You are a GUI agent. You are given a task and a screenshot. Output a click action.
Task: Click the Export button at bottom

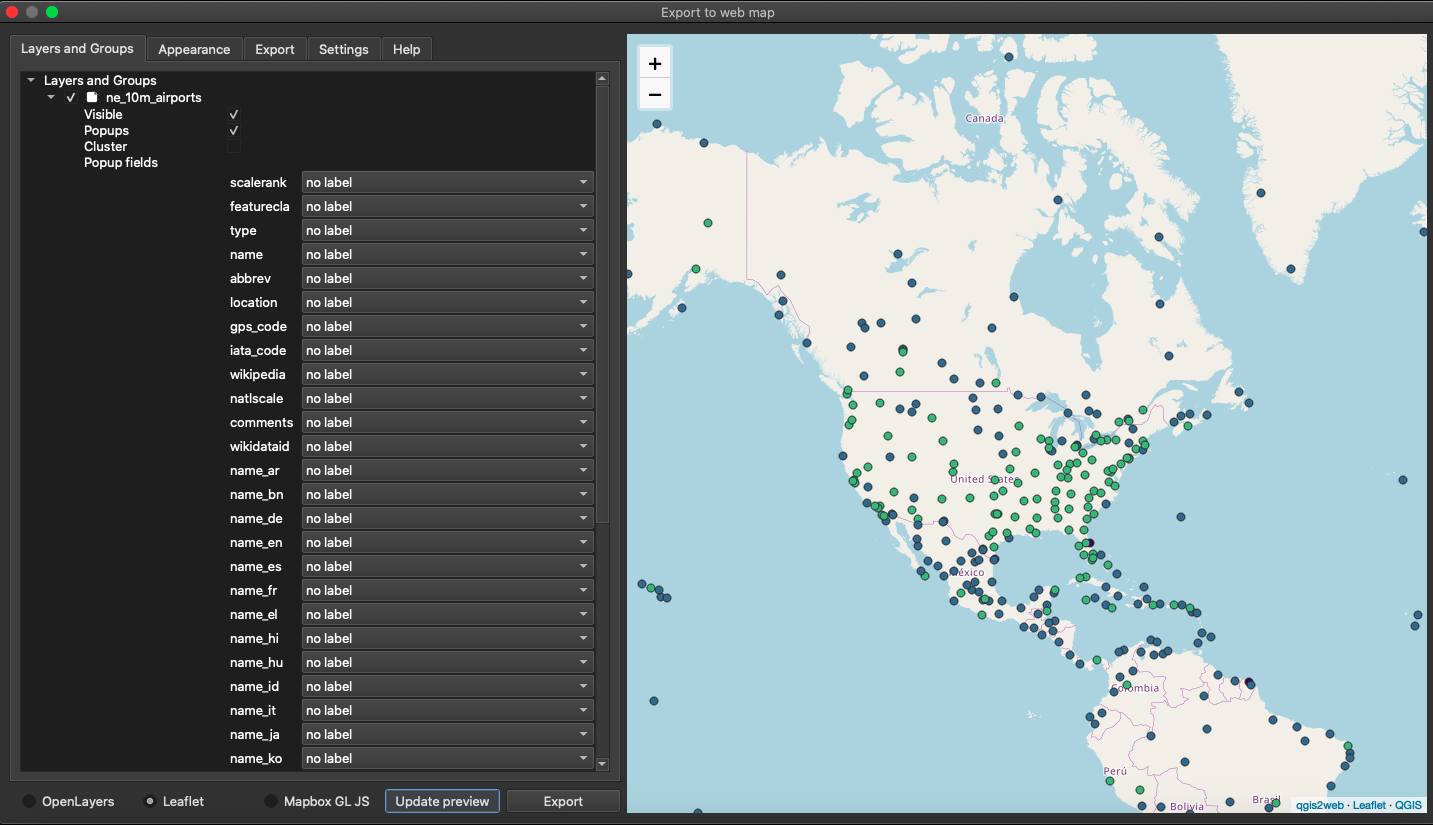563,801
